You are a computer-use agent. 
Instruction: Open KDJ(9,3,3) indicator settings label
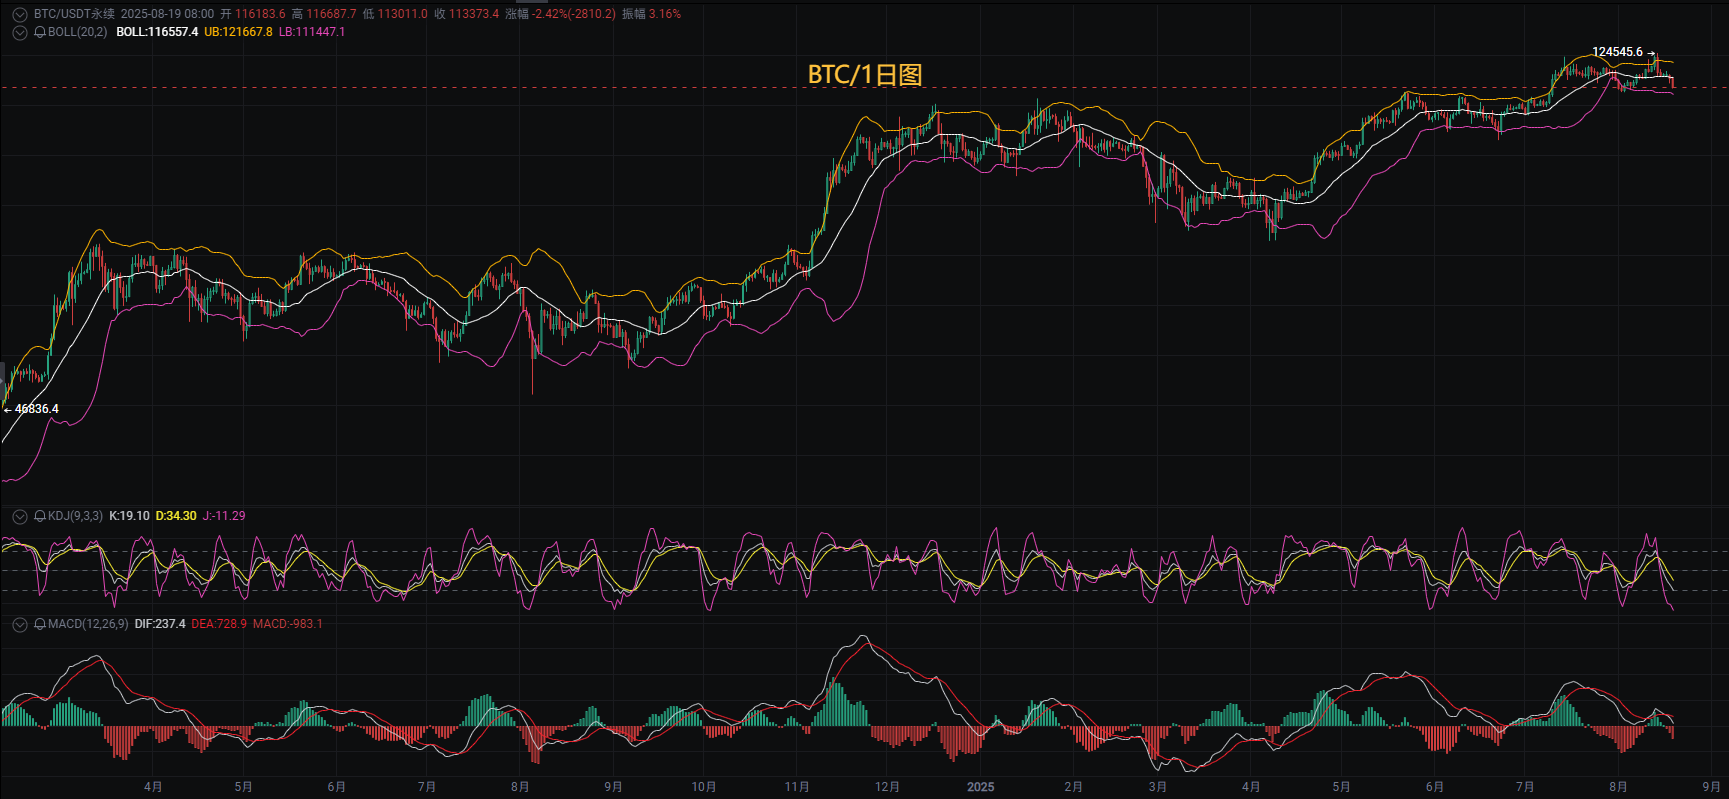(x=75, y=516)
